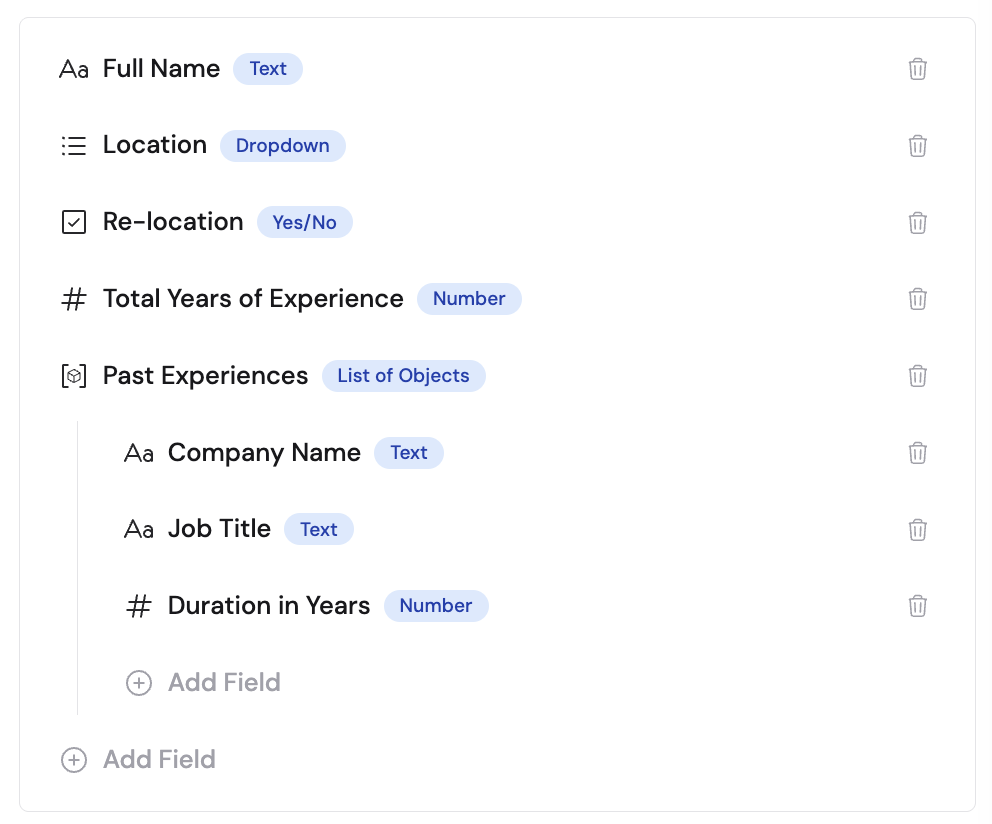Open the Text type badge on Full Name
992x824 pixels.
coord(267,69)
